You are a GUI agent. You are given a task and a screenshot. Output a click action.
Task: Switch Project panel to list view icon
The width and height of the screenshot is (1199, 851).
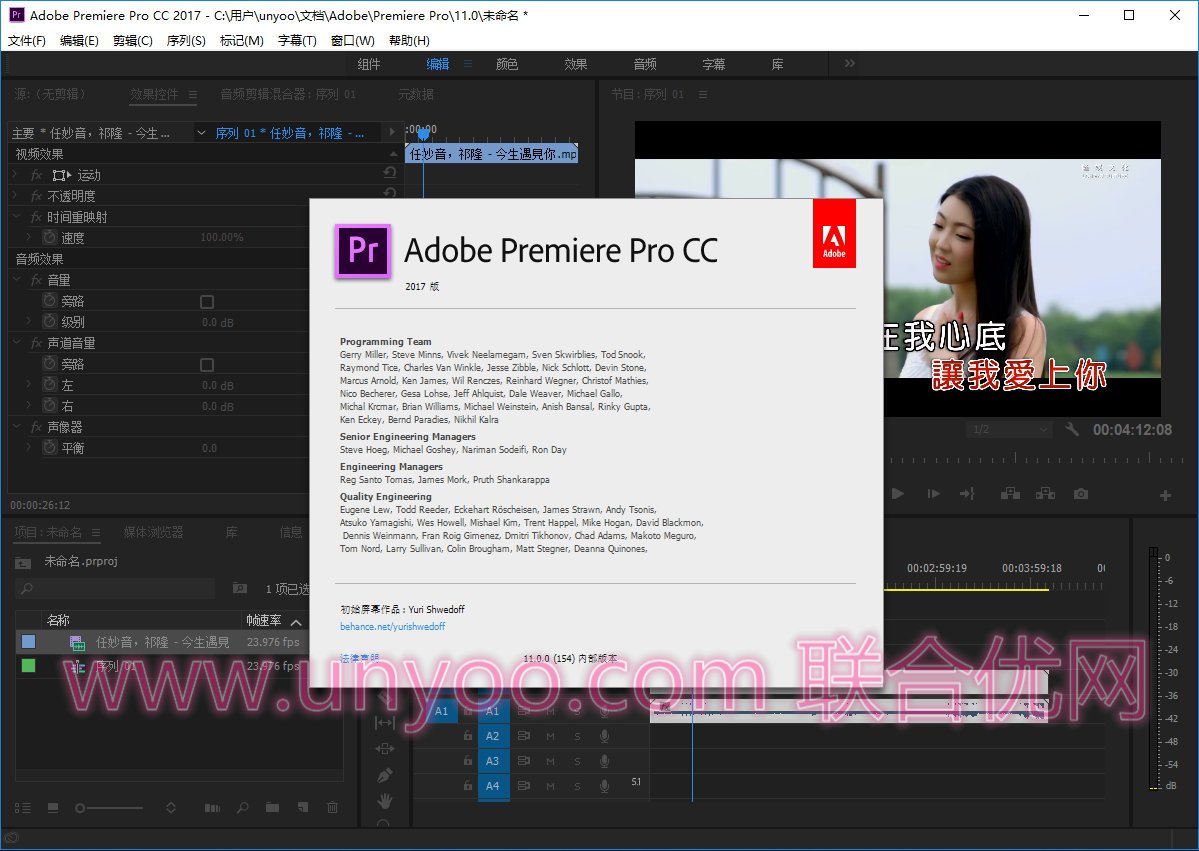coord(23,807)
